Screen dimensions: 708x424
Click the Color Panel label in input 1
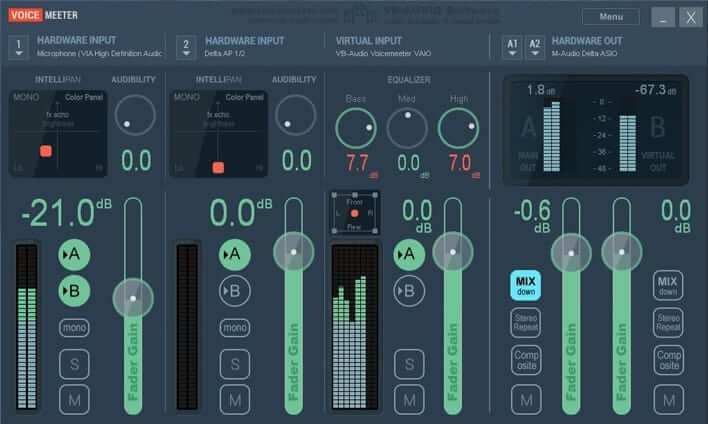pyautogui.click(x=84, y=97)
